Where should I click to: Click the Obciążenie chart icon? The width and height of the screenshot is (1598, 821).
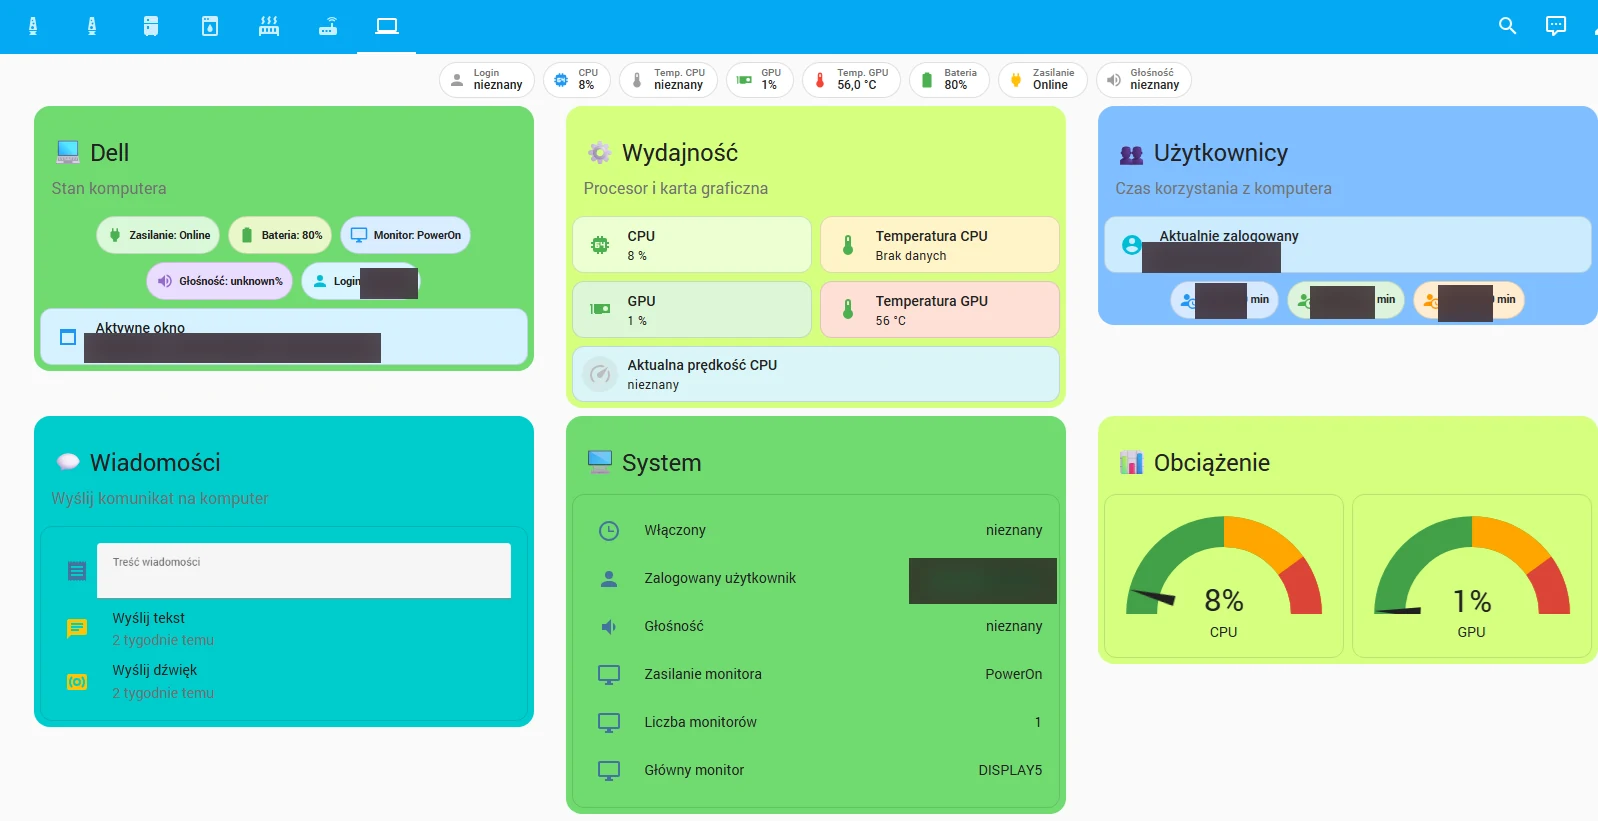(x=1131, y=462)
